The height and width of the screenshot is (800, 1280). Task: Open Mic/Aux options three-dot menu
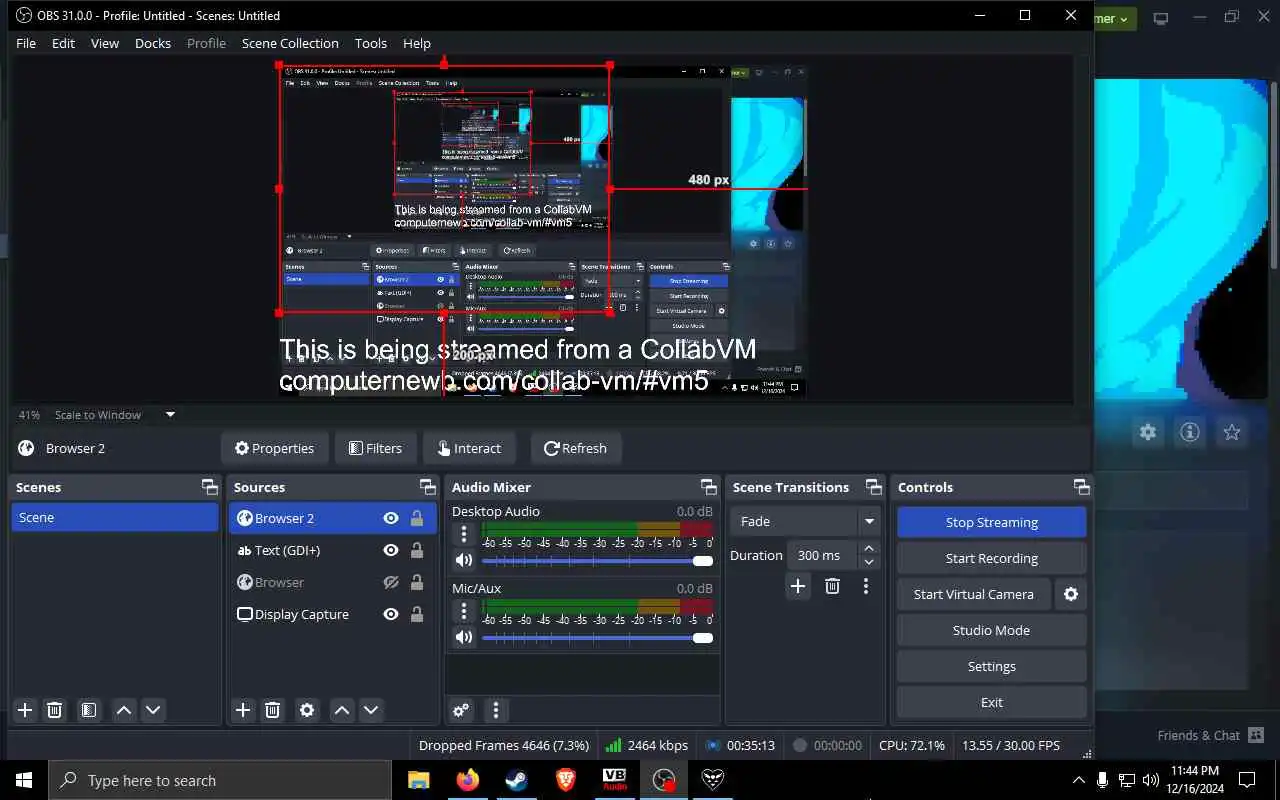click(464, 611)
